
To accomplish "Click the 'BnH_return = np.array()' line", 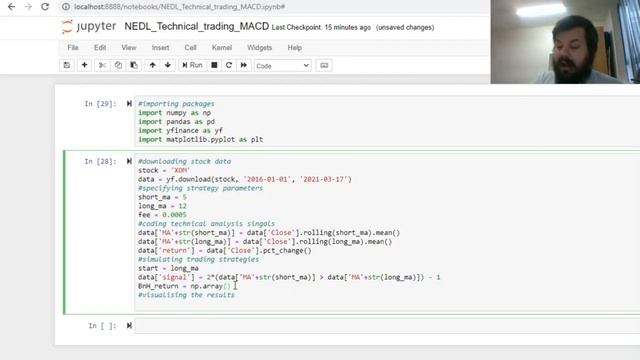I will pyautogui.click(x=184, y=286).
